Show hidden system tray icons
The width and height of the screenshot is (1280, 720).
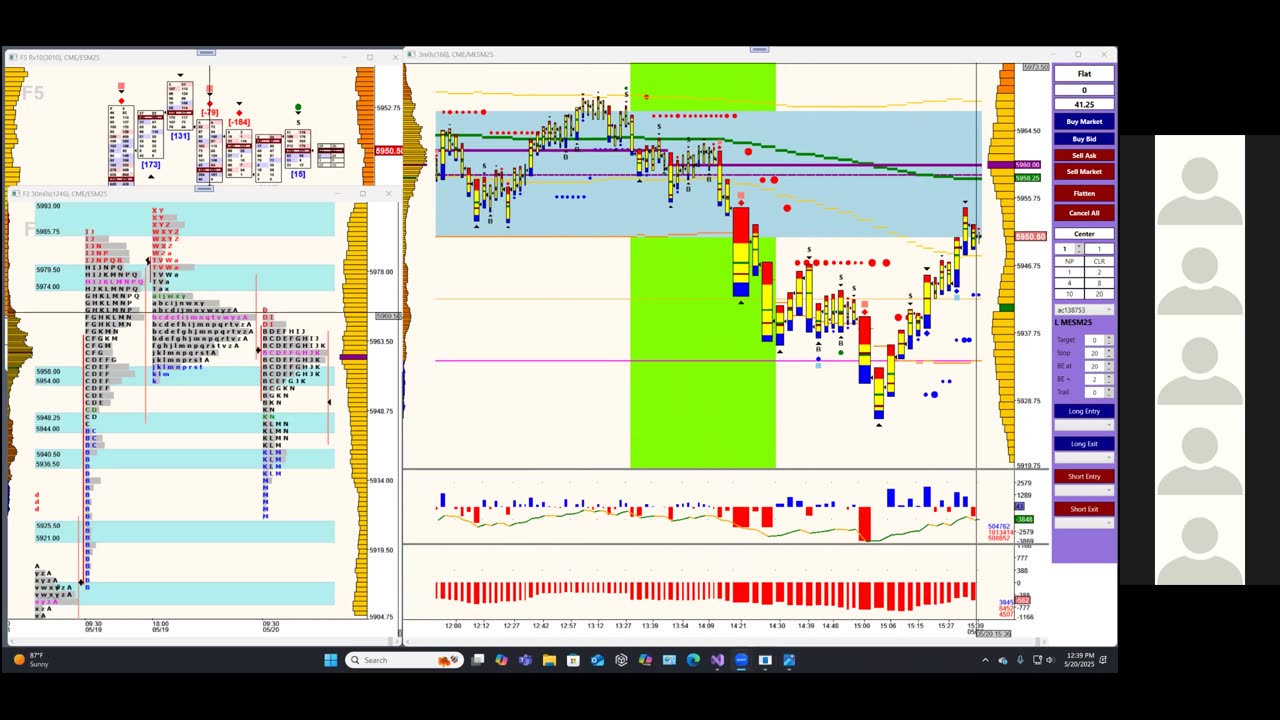[x=985, y=660]
